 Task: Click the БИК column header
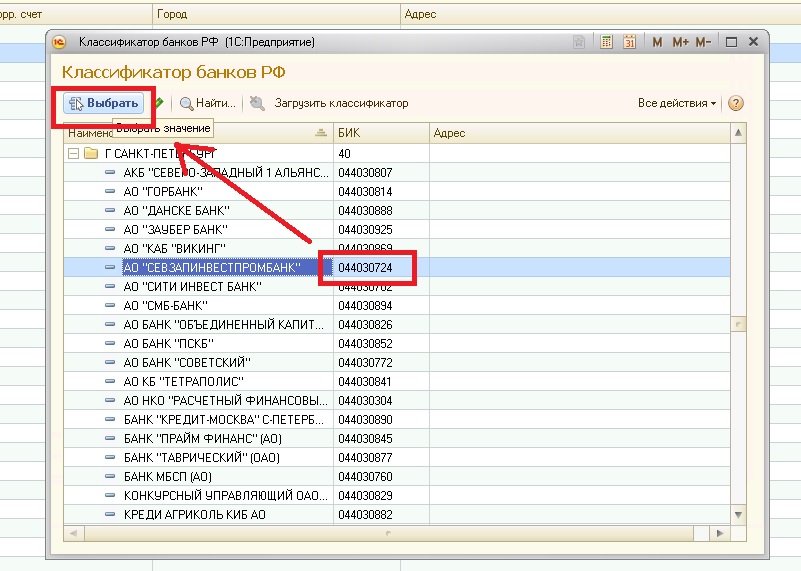point(381,133)
